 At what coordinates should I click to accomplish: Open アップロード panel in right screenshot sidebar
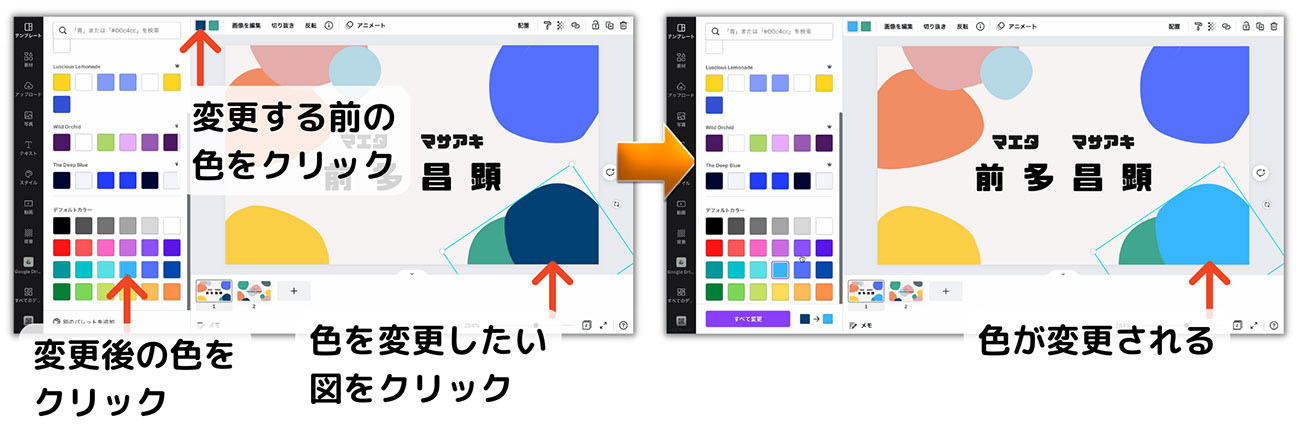click(681, 90)
